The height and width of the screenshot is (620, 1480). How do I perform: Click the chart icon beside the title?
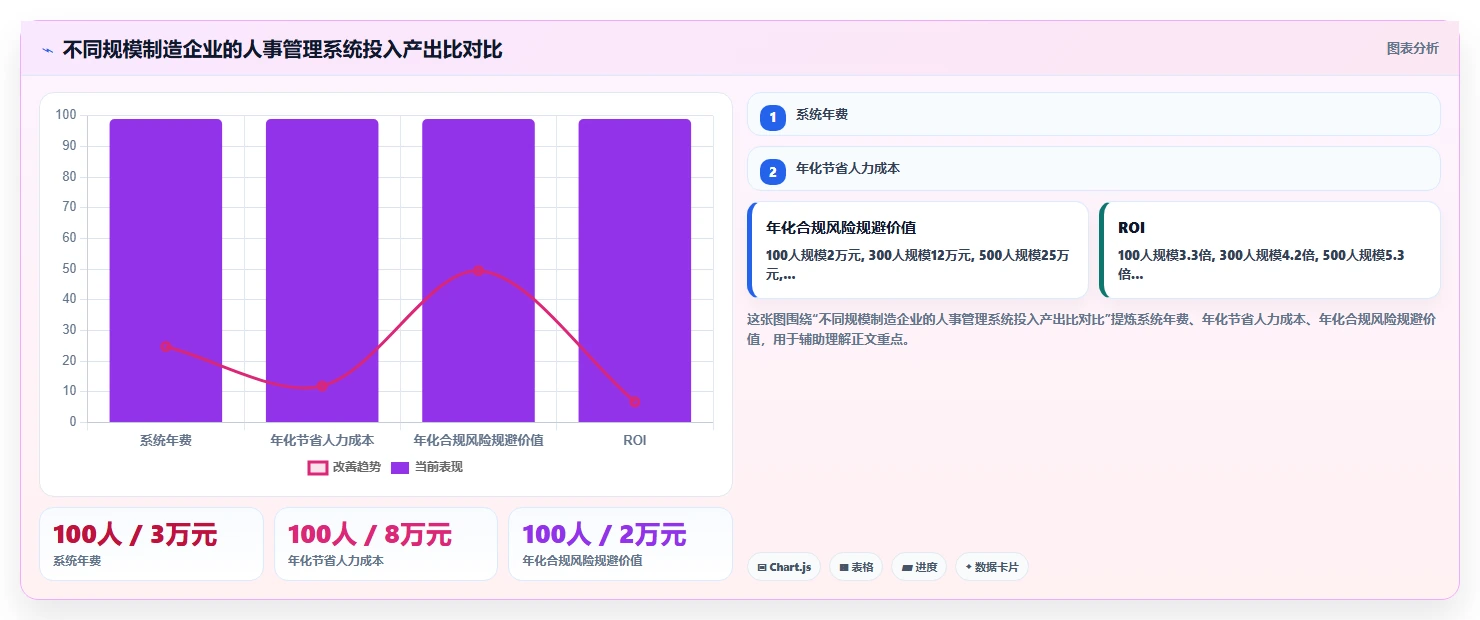pyautogui.click(x=47, y=50)
